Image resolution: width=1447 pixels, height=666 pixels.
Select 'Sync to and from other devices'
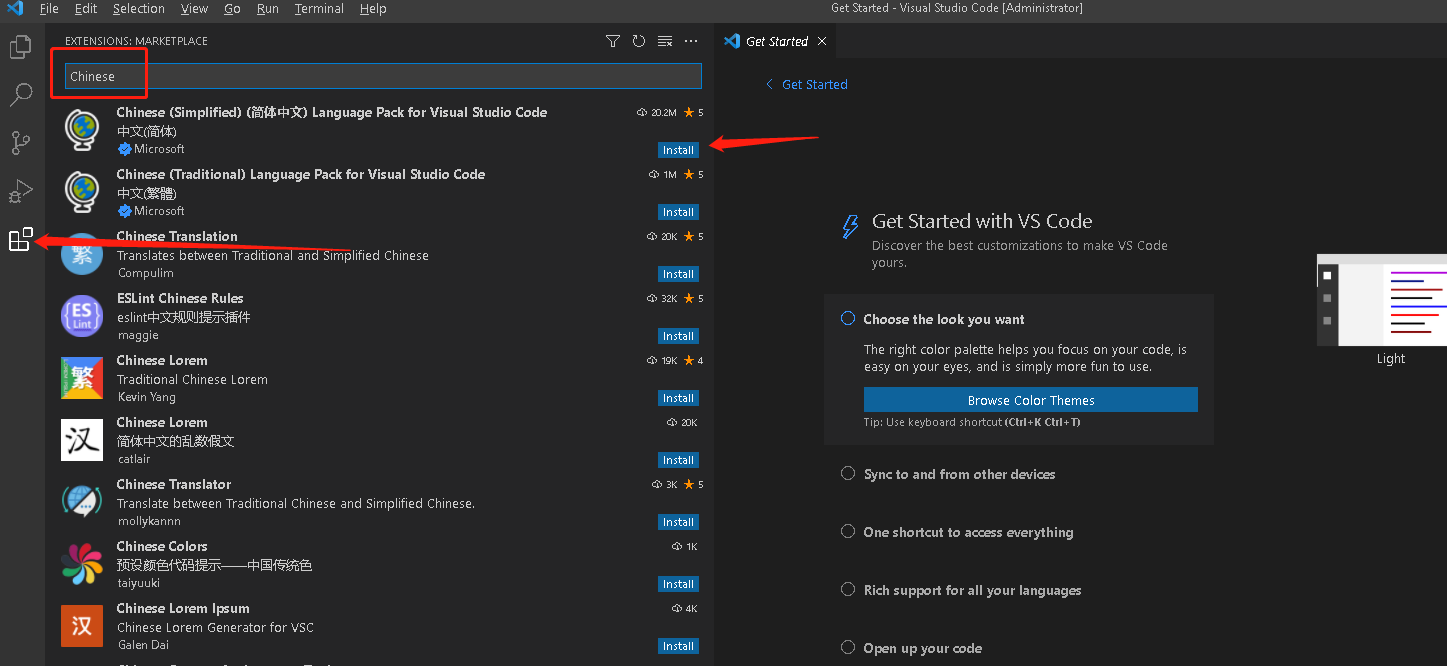coord(959,474)
